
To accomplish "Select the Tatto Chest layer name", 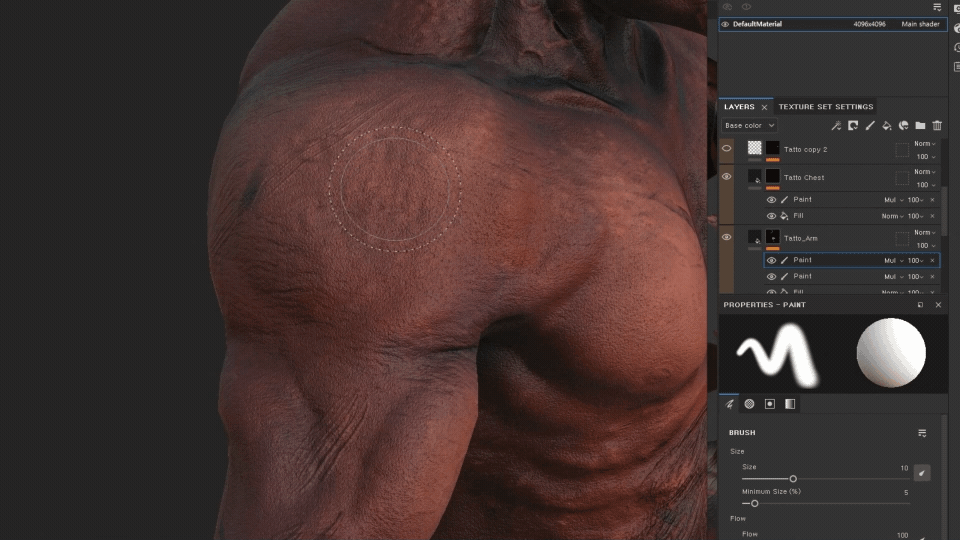I will 804,178.
